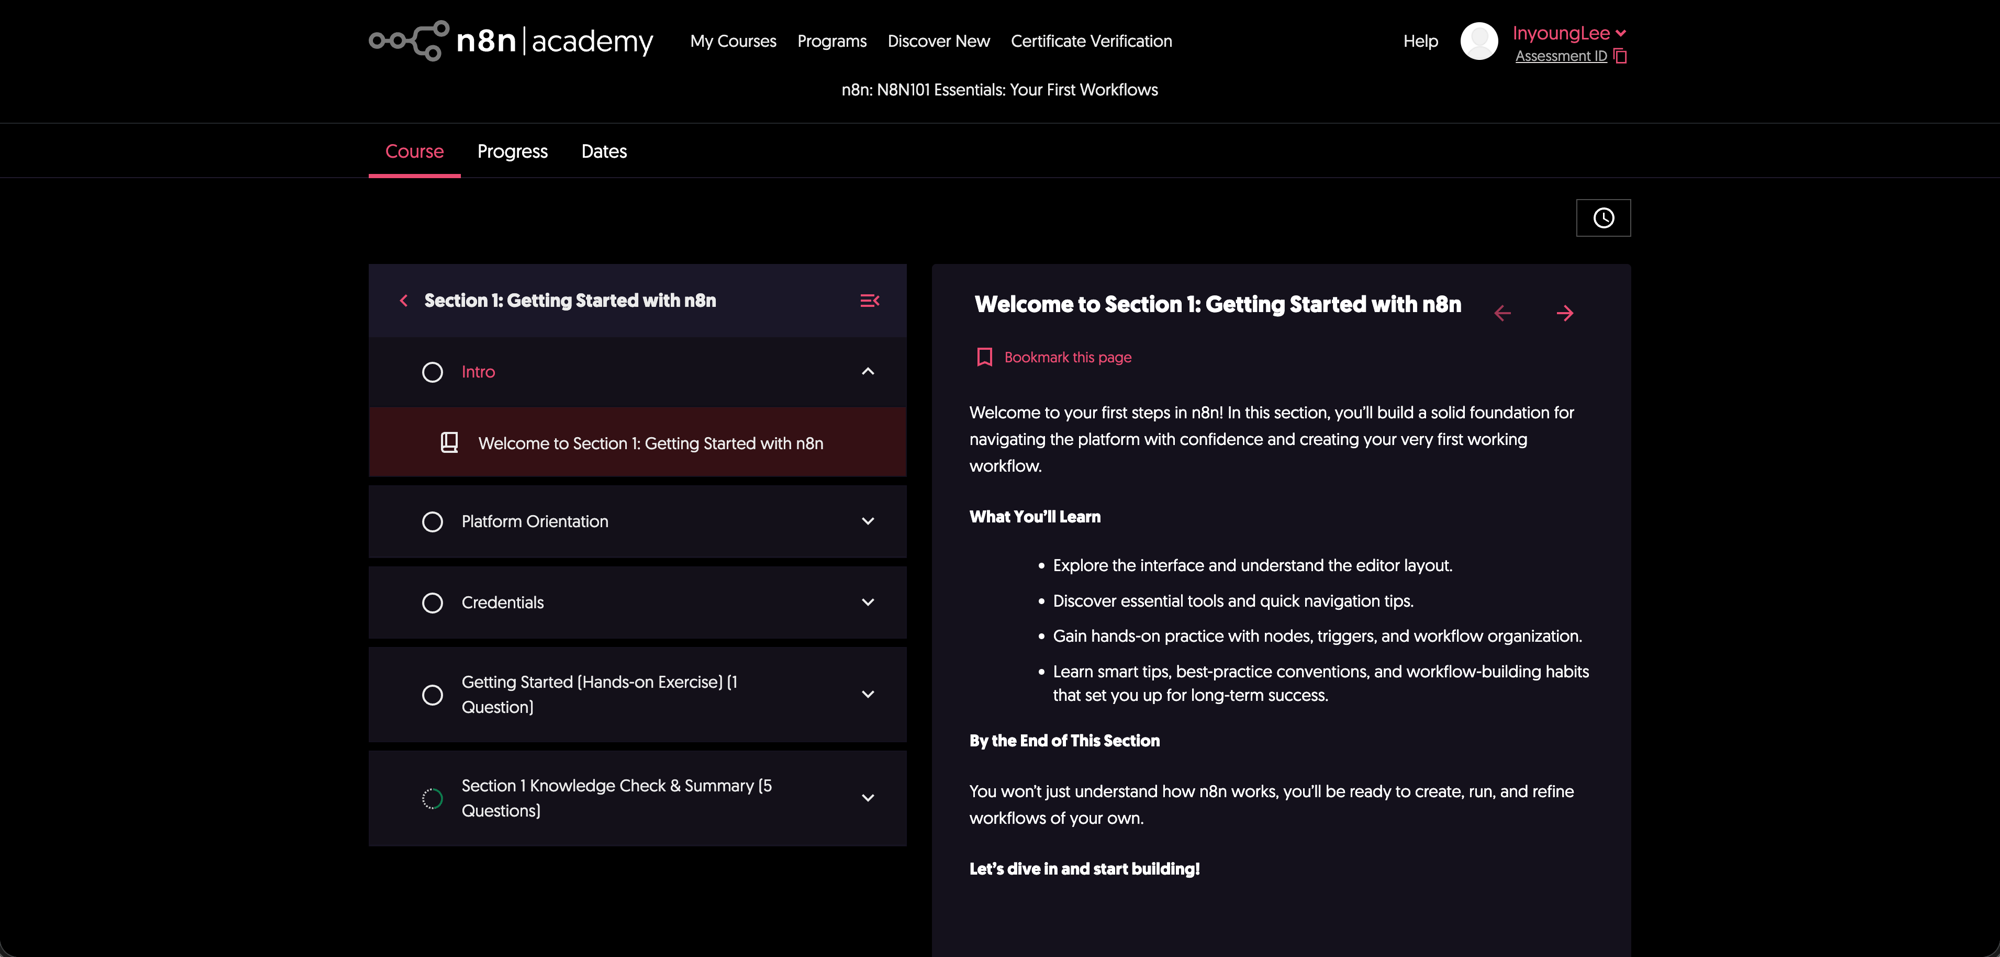Screen dimensions: 2000x957
Task: Click the Intro completion circle
Action: pos(432,372)
